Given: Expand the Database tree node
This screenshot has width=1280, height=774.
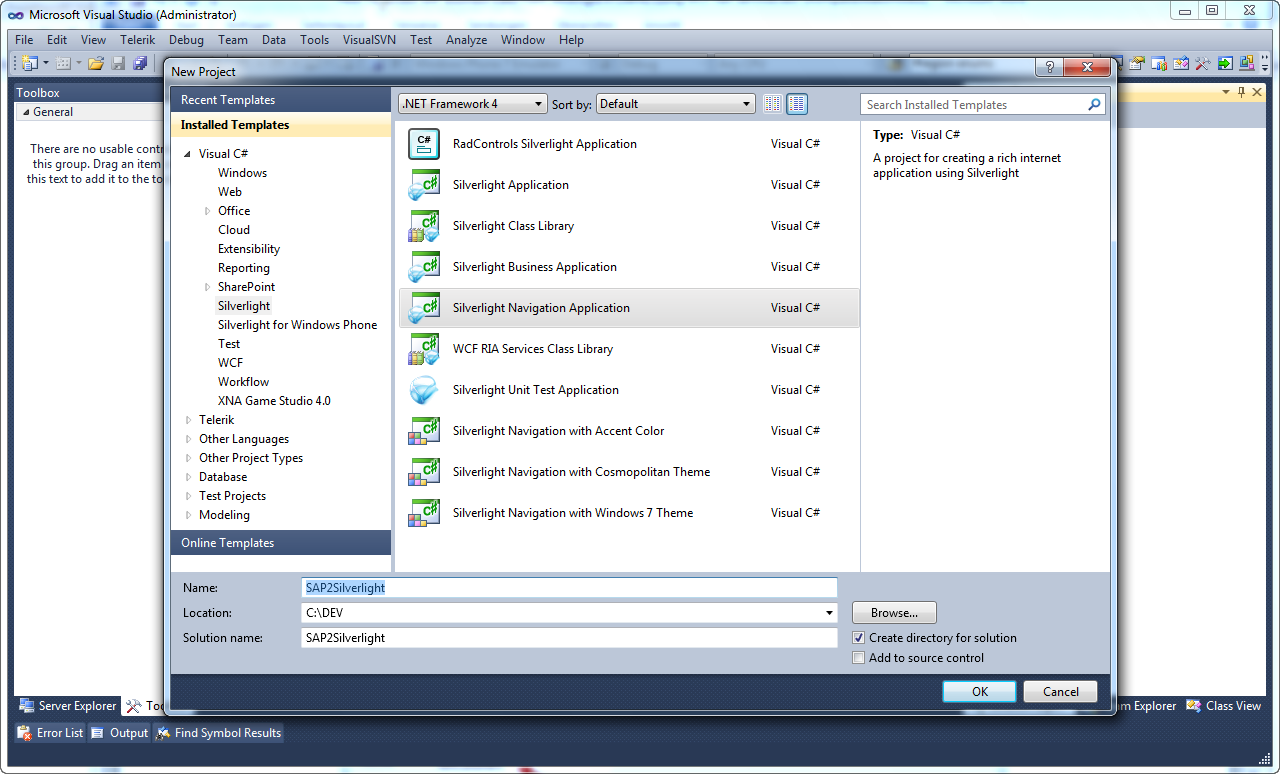Looking at the screenshot, I should (188, 477).
